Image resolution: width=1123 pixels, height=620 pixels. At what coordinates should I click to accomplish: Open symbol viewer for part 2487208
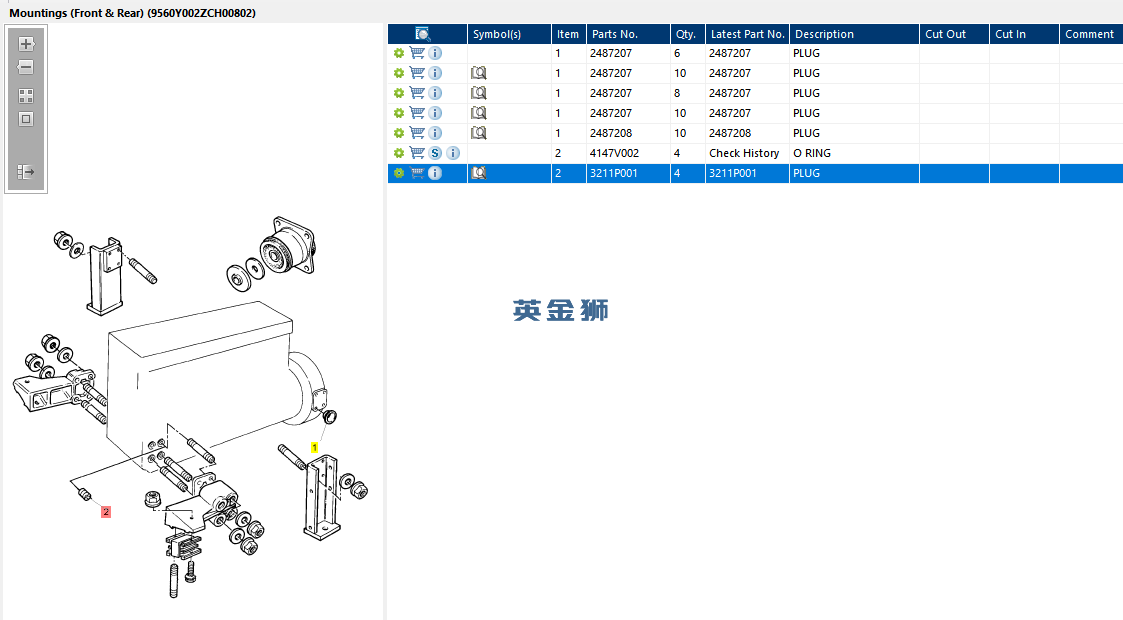click(478, 133)
